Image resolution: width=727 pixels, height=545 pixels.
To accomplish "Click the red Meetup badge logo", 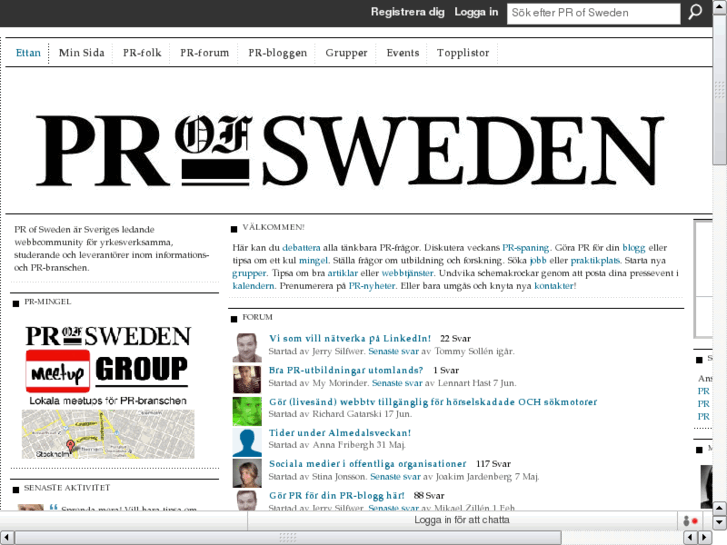I will point(58,371).
